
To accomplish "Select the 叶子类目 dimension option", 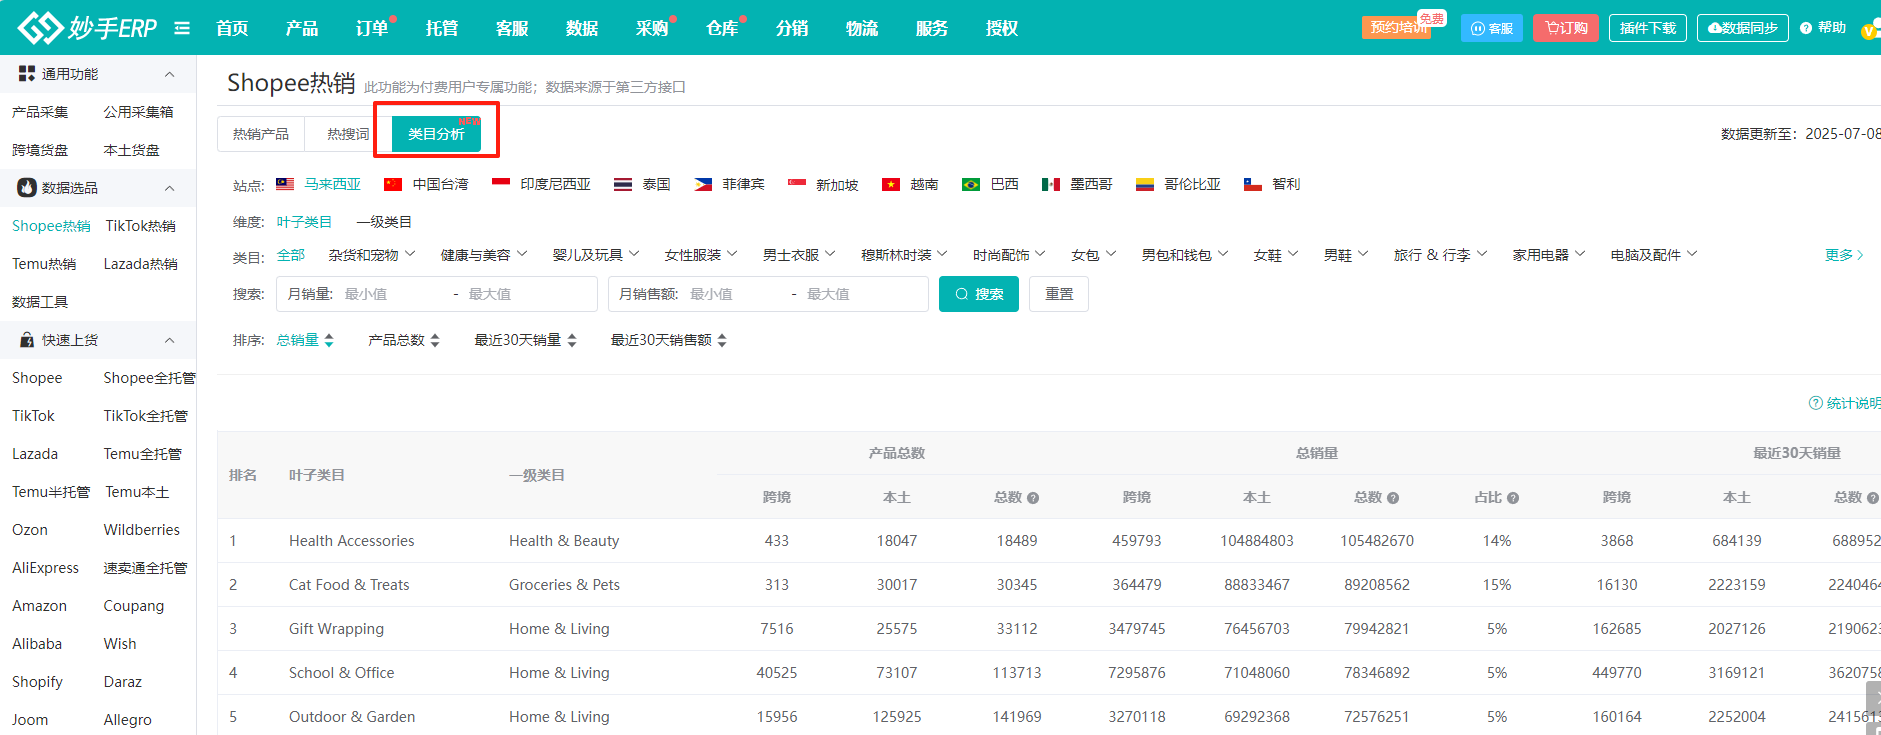I will tap(304, 222).
